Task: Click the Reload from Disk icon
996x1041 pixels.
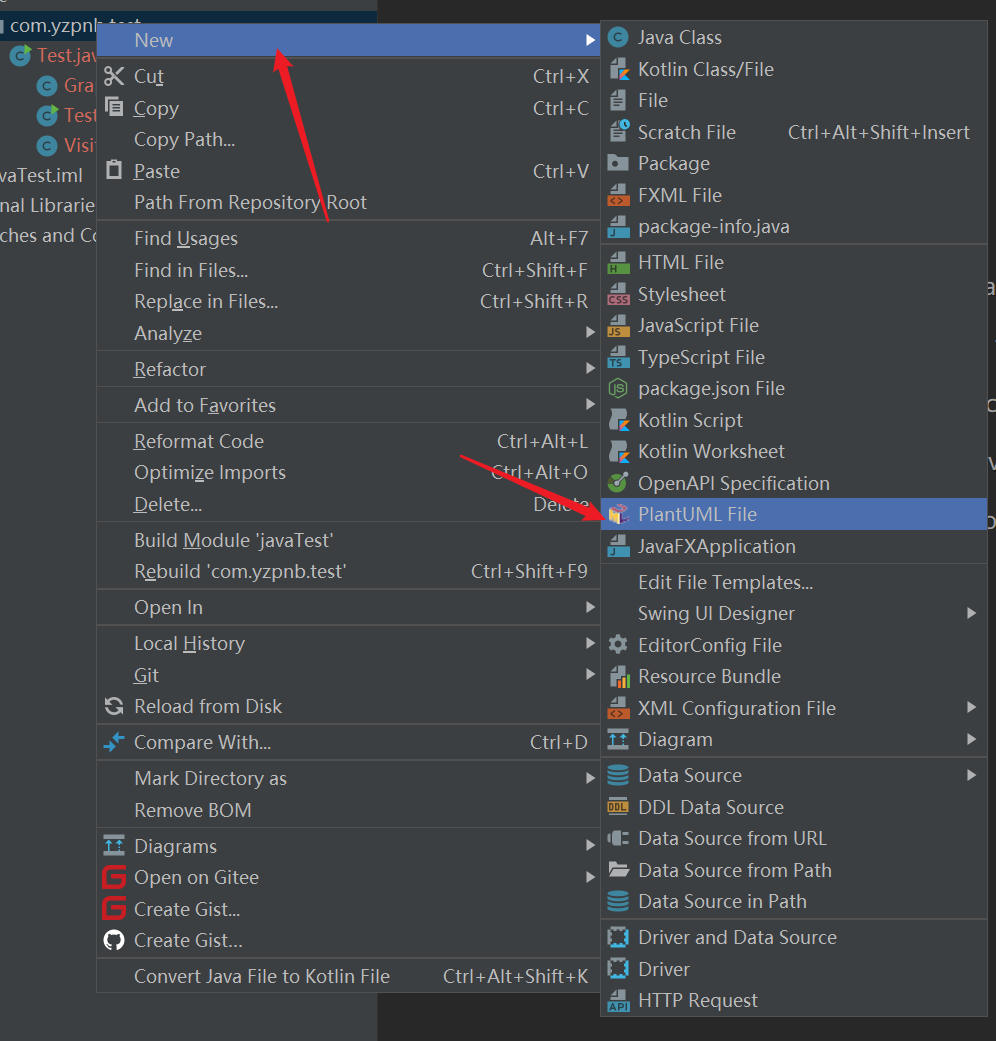Action: (114, 706)
